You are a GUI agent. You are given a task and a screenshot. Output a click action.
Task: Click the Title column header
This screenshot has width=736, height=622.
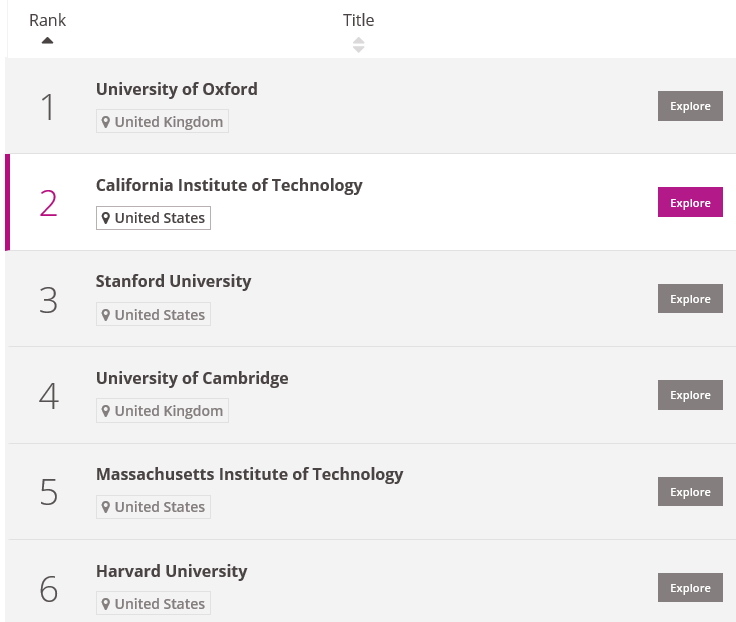(x=359, y=20)
